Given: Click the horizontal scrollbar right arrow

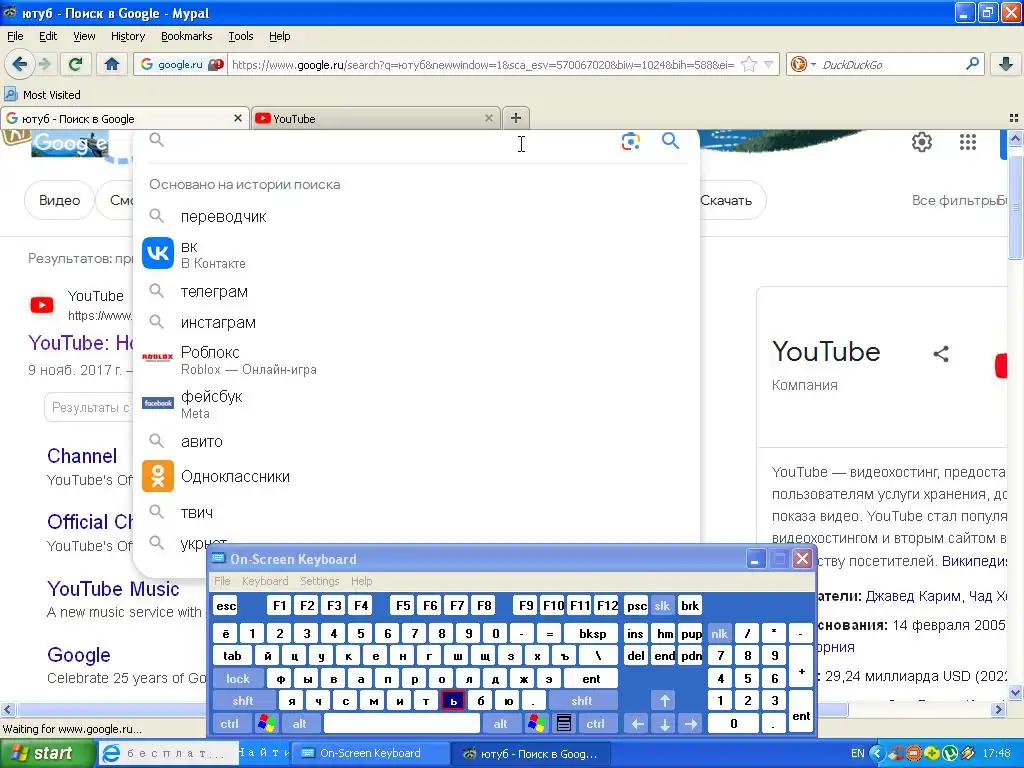Looking at the screenshot, I should pyautogui.click(x=999, y=709).
